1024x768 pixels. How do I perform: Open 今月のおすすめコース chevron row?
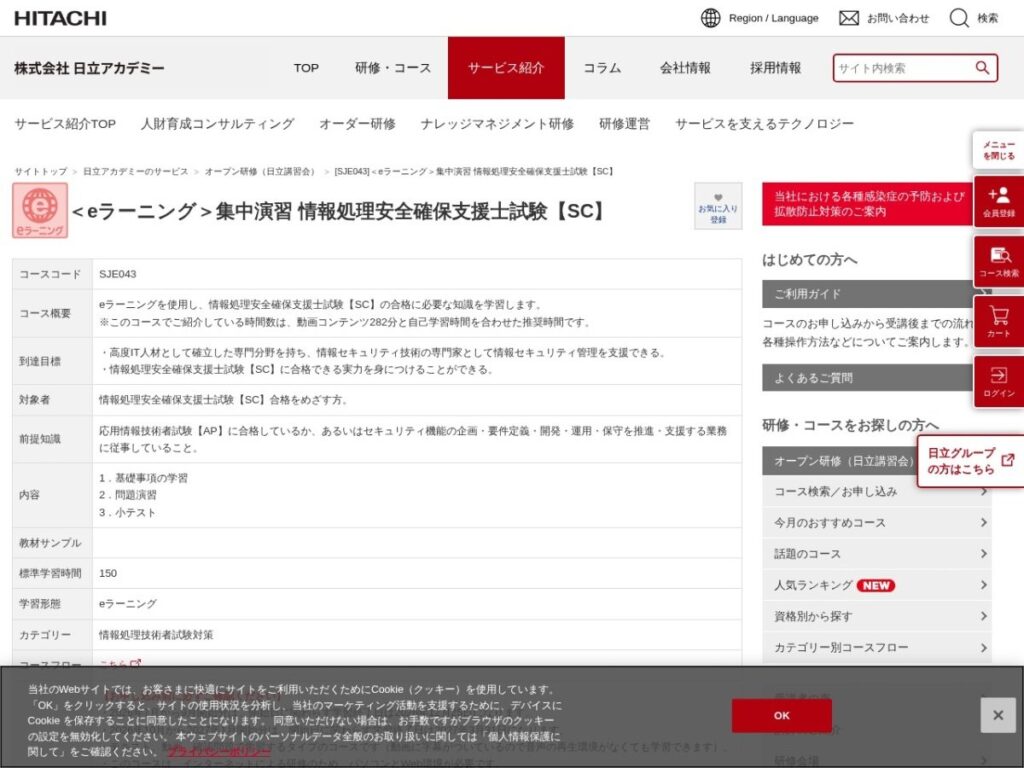[877, 522]
